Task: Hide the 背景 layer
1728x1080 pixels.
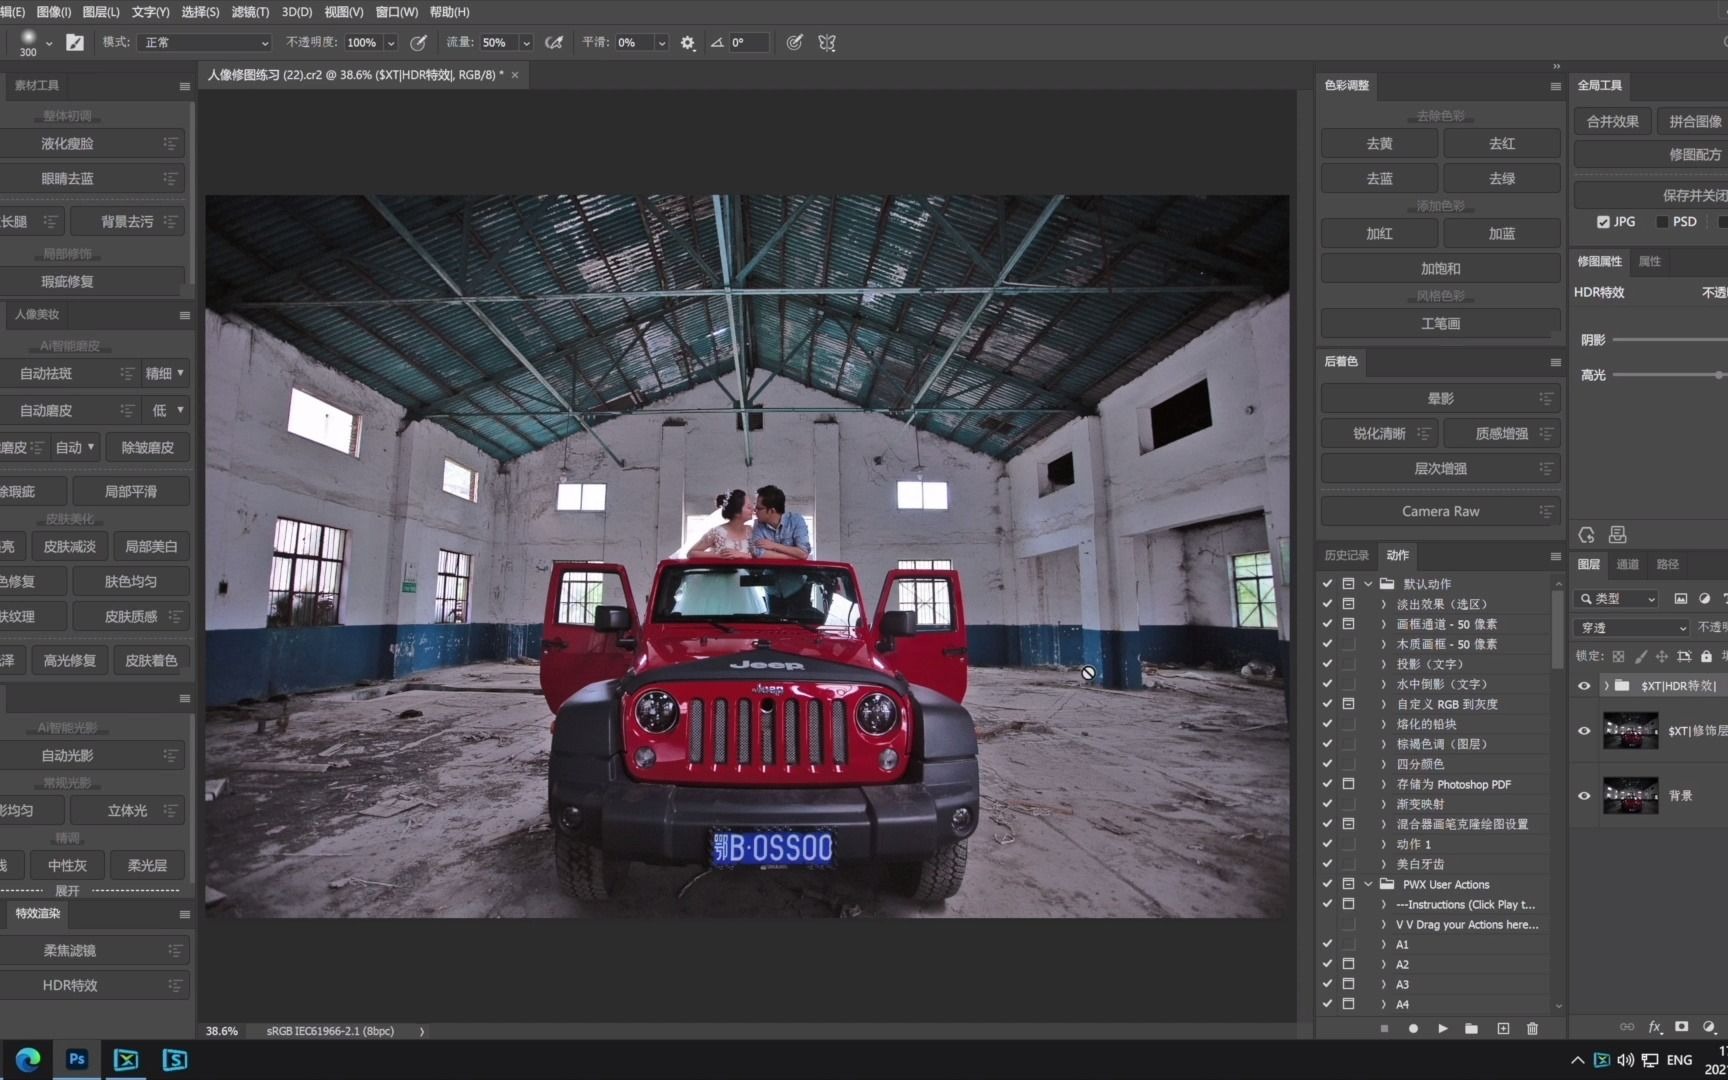Action: pyautogui.click(x=1584, y=796)
